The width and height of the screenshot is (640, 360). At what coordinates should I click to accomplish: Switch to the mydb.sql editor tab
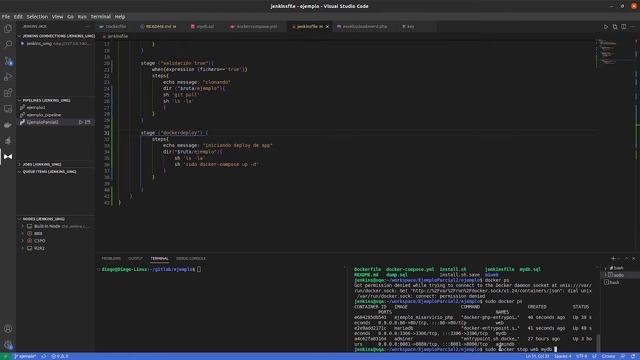coord(205,27)
